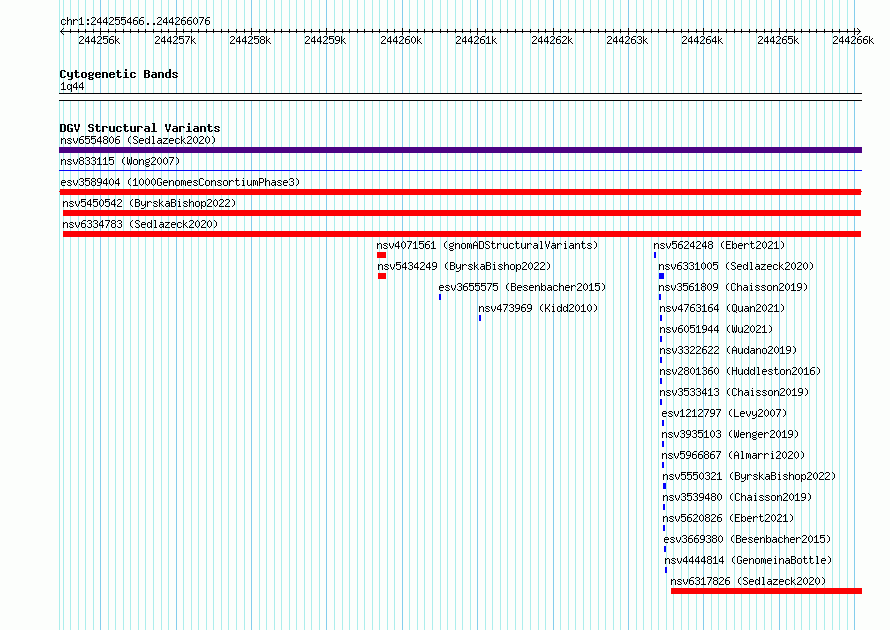Select the 1q44 cytogenetic band label
The height and width of the screenshot is (630, 890).
[72, 86]
